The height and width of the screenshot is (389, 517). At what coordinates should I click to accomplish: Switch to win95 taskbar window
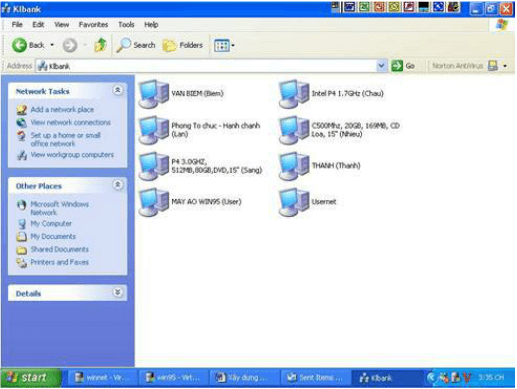(172, 378)
